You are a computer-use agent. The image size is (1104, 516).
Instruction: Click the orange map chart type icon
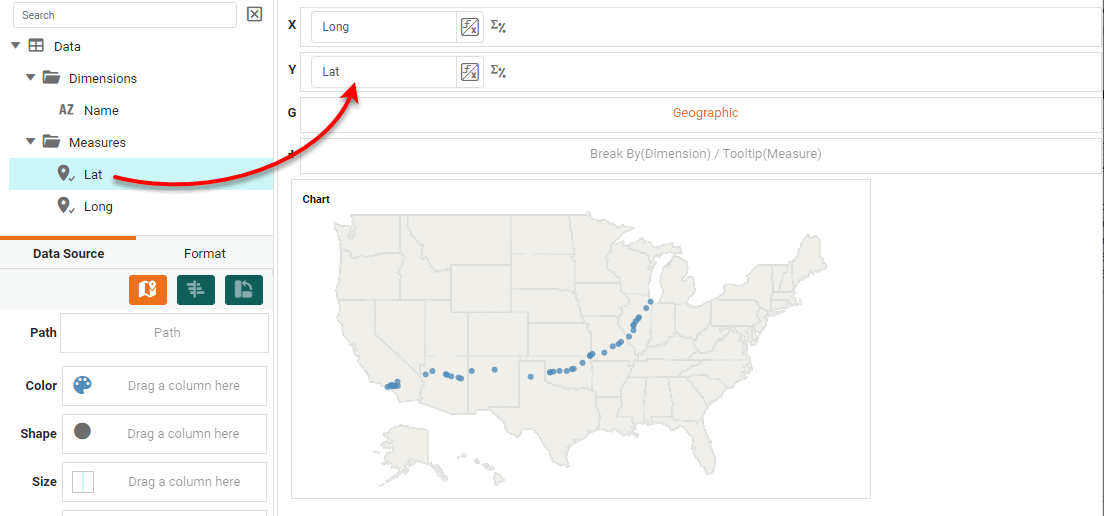pyautogui.click(x=147, y=290)
